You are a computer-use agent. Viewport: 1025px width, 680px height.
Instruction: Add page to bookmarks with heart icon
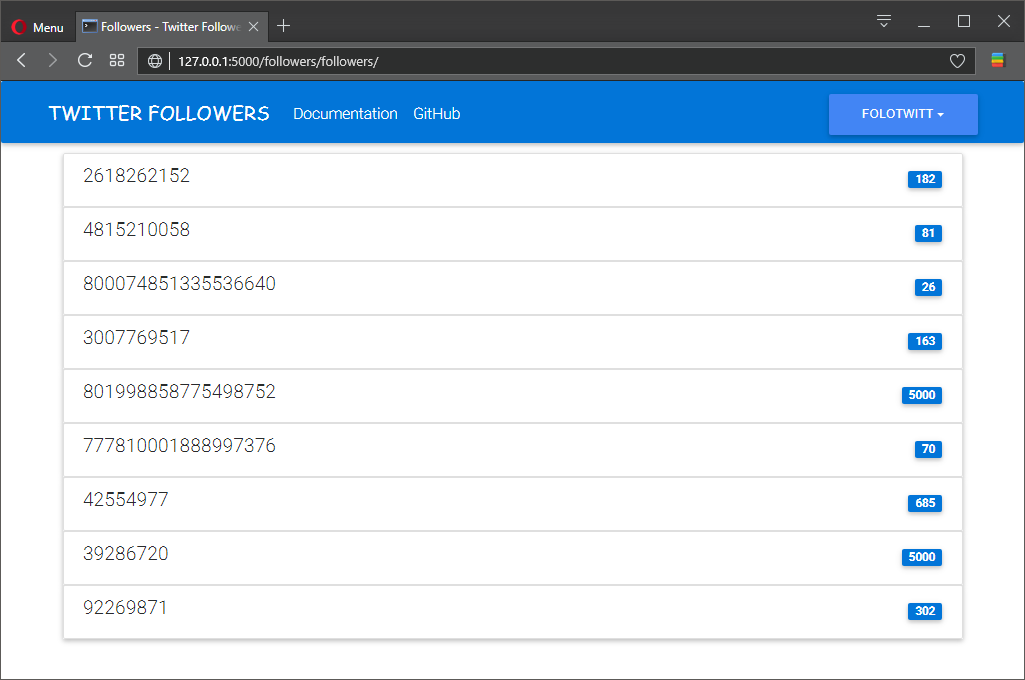point(957,61)
